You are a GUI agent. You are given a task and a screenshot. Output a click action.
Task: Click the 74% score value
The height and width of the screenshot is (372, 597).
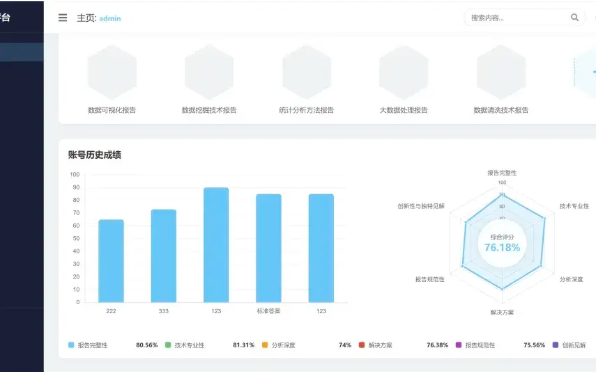(345, 345)
